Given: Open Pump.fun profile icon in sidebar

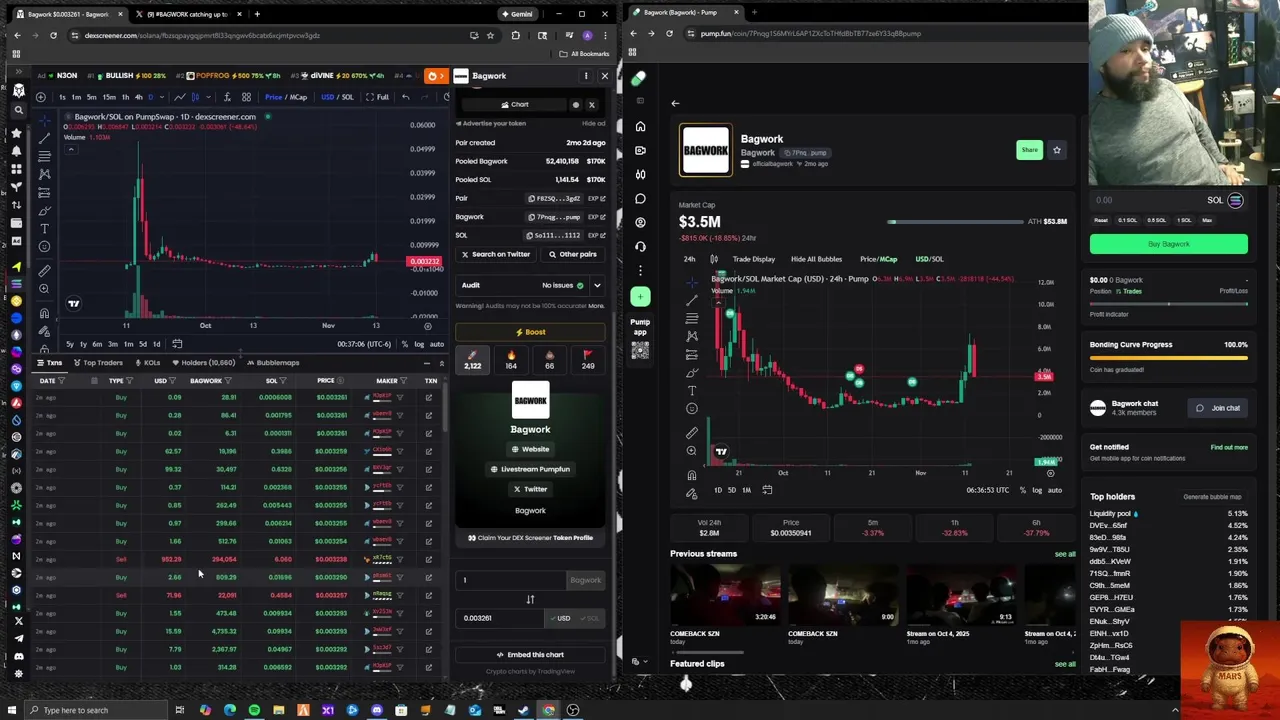Looking at the screenshot, I should (x=640, y=222).
